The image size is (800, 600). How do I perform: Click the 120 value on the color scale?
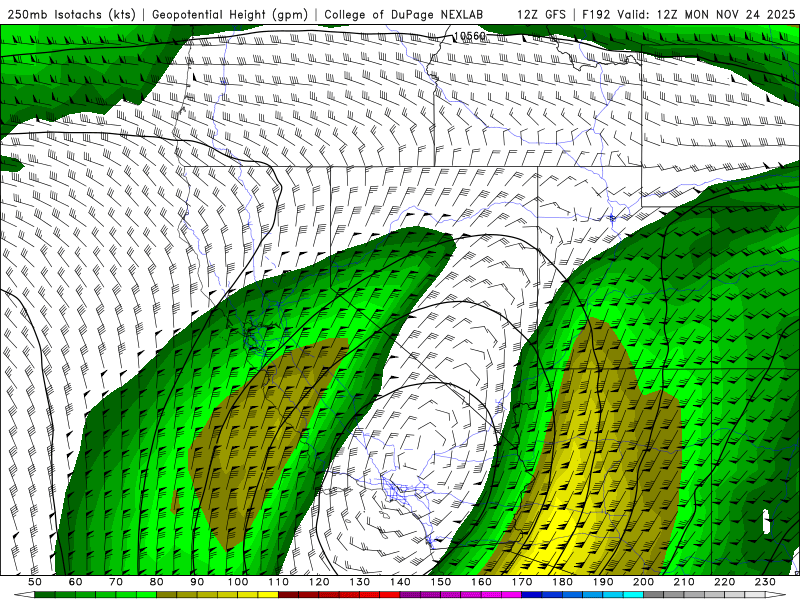pyautogui.click(x=319, y=582)
